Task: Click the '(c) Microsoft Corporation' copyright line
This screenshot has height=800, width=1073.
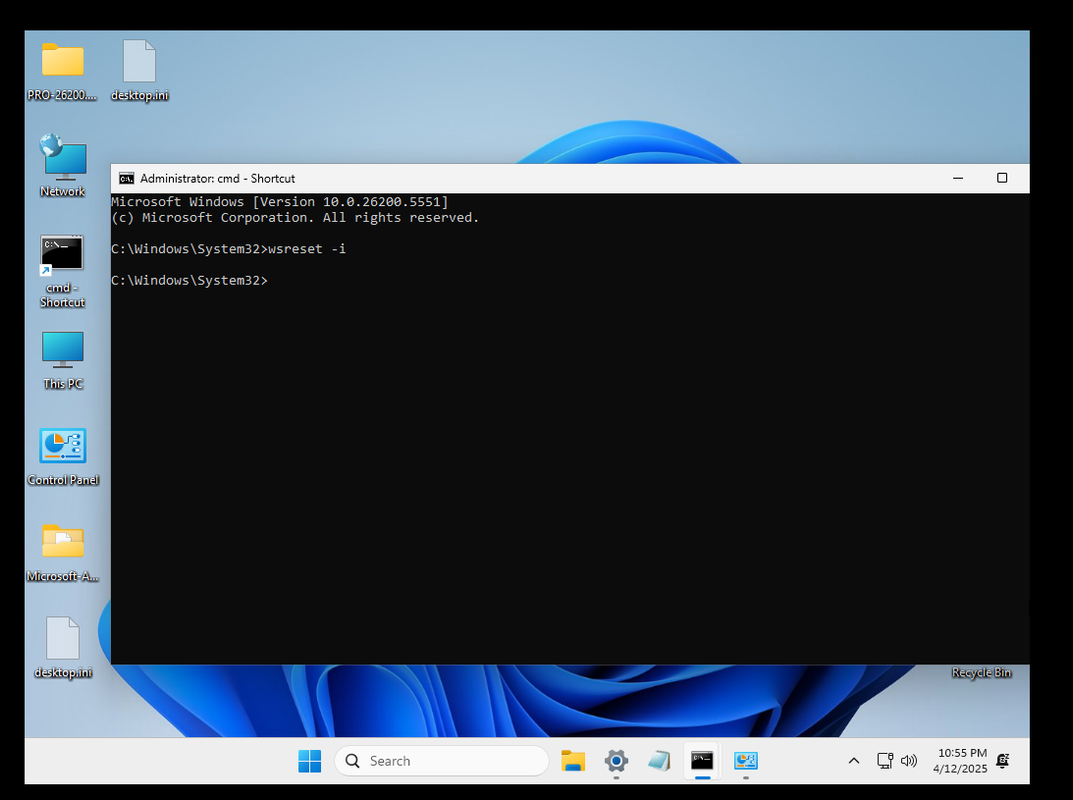Action: [295, 218]
